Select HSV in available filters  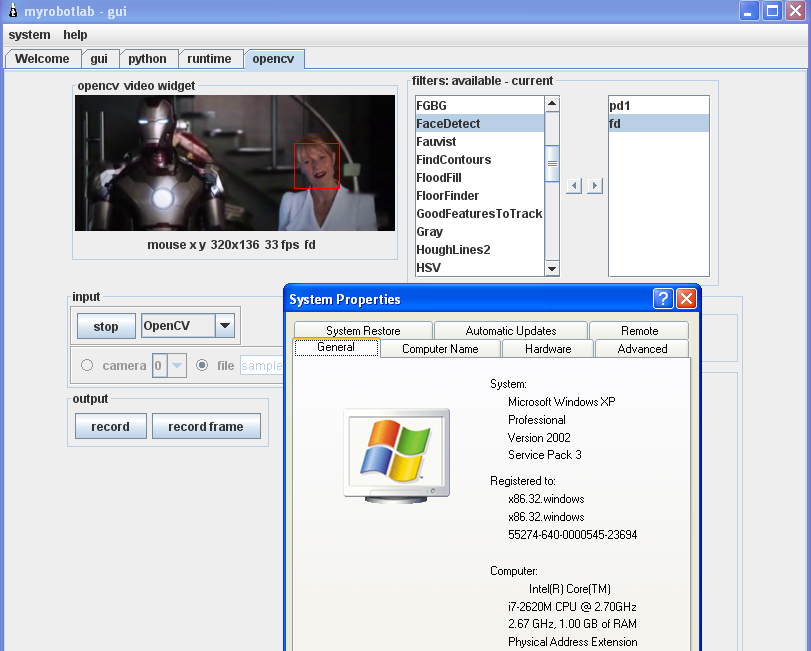click(479, 268)
